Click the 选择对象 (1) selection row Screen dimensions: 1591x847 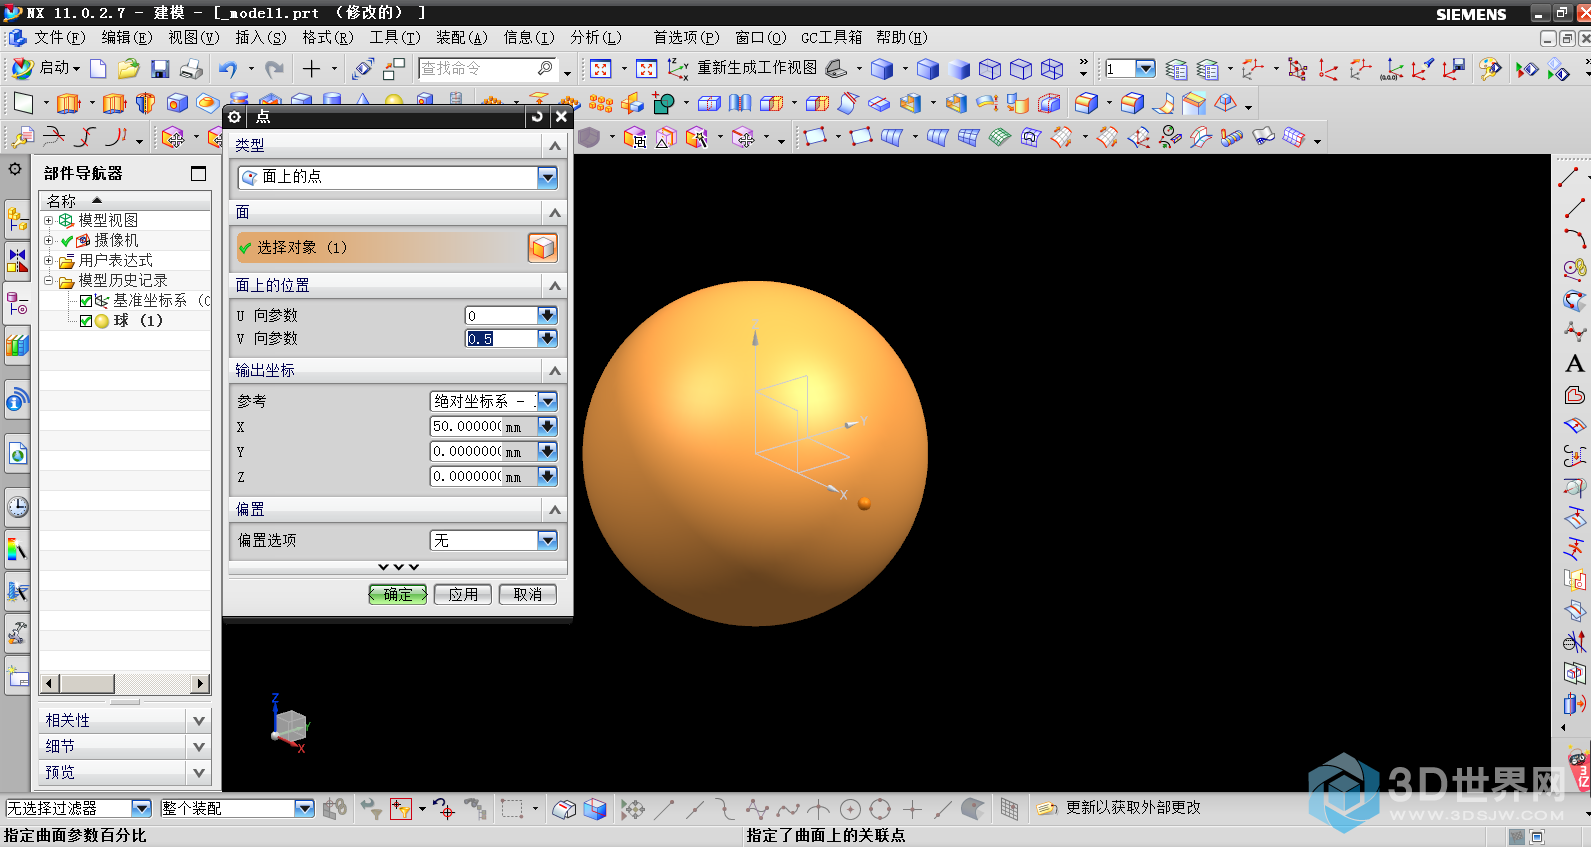[381, 247]
